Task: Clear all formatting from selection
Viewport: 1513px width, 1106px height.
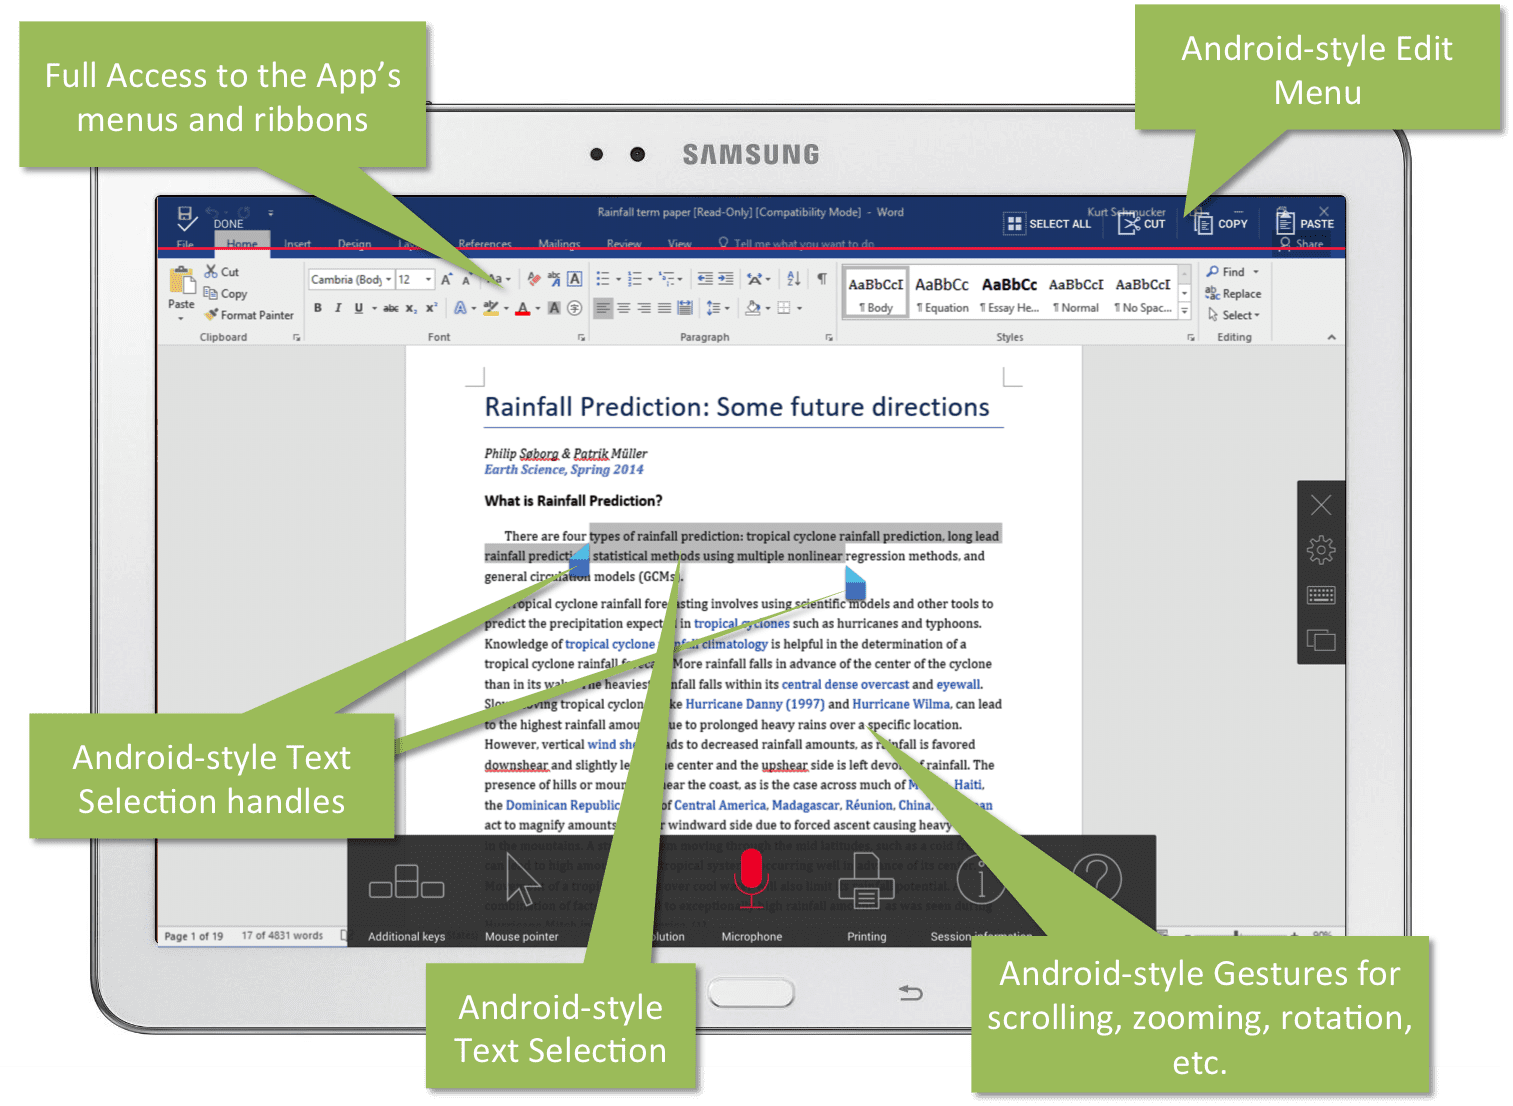Action: coord(533,280)
